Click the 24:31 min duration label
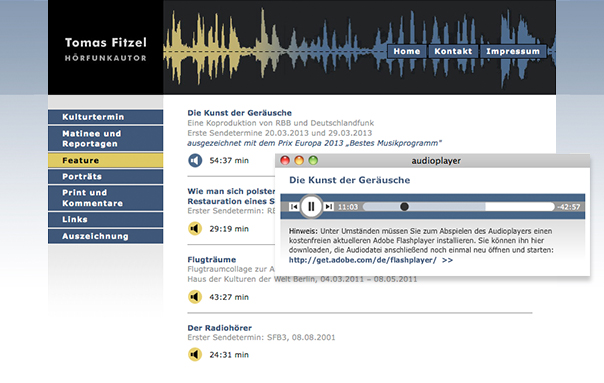 (229, 355)
